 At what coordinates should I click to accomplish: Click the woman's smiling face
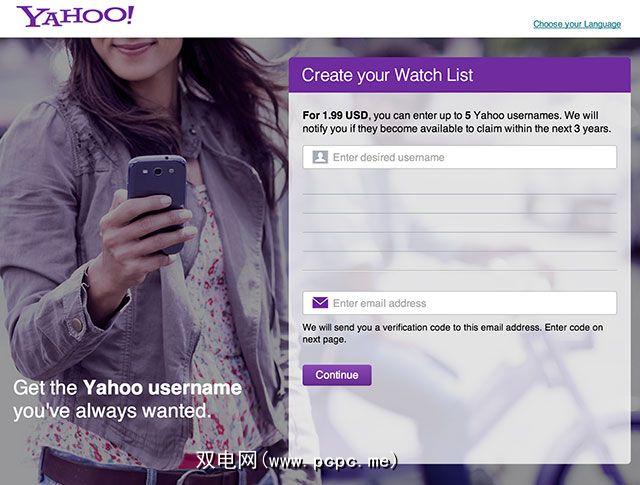coord(133,49)
